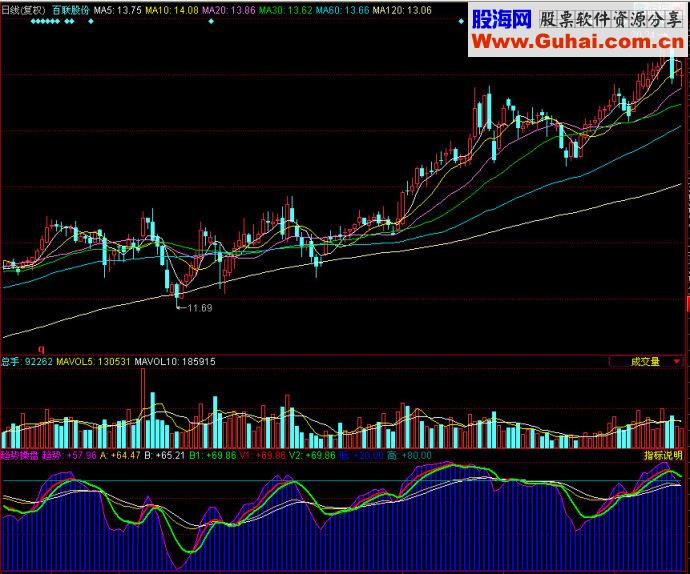This screenshot has width=690, height=574.
Task: Click the 趋势操盘 indicator name
Action: (x=20, y=455)
